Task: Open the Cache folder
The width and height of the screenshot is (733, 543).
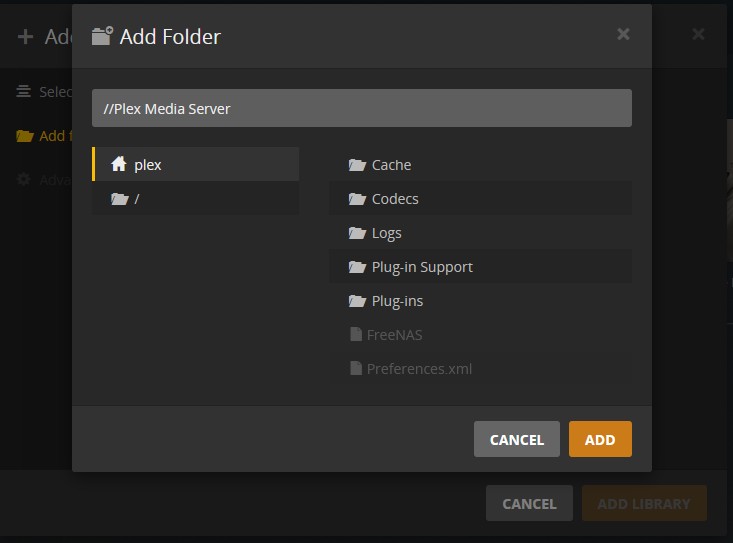Action: pos(481,164)
